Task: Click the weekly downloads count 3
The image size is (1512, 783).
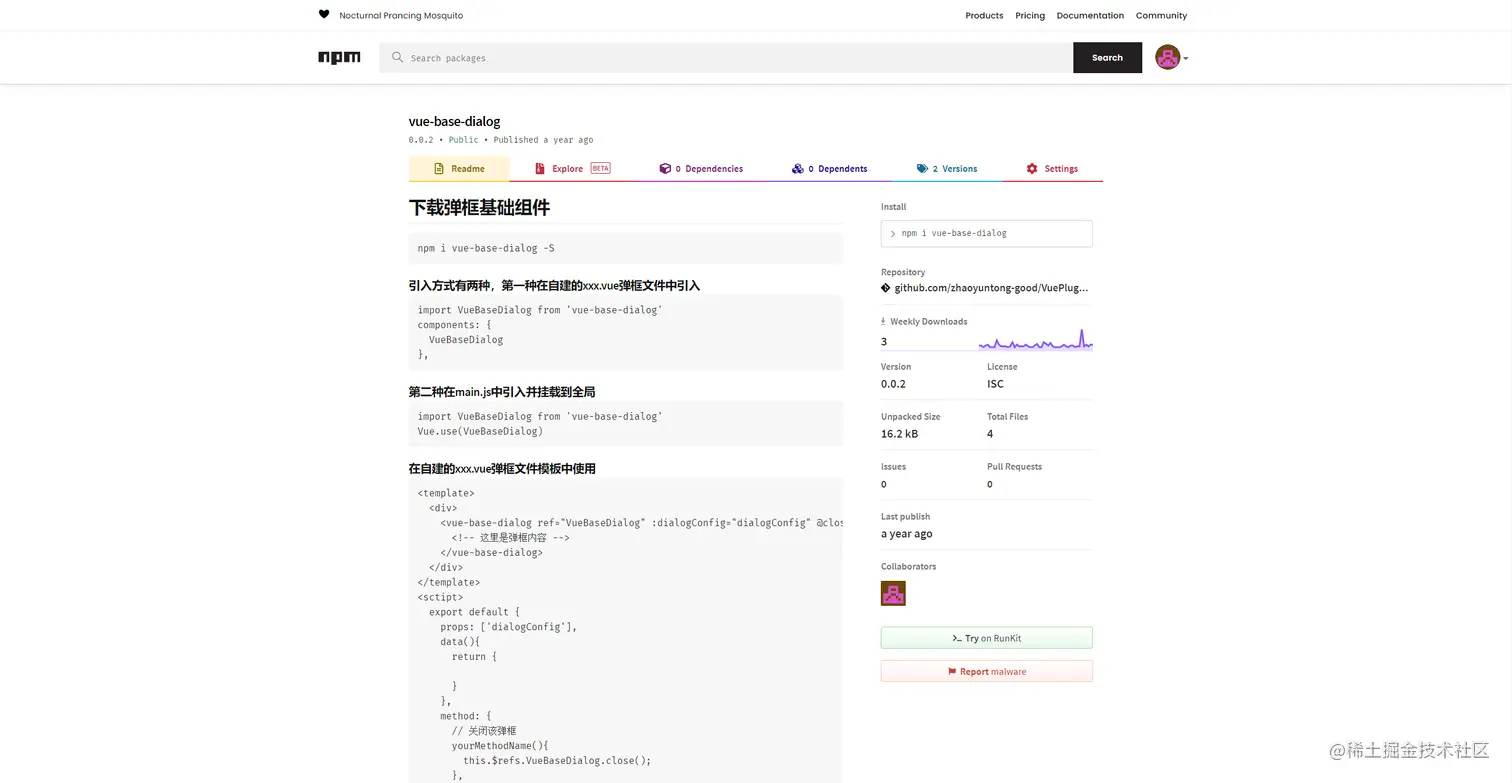Action: [x=884, y=341]
